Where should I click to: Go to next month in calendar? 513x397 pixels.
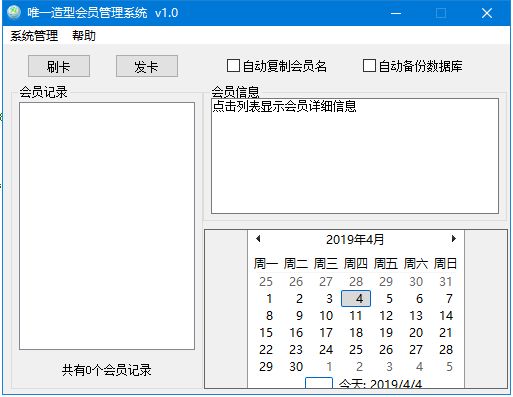tap(453, 239)
